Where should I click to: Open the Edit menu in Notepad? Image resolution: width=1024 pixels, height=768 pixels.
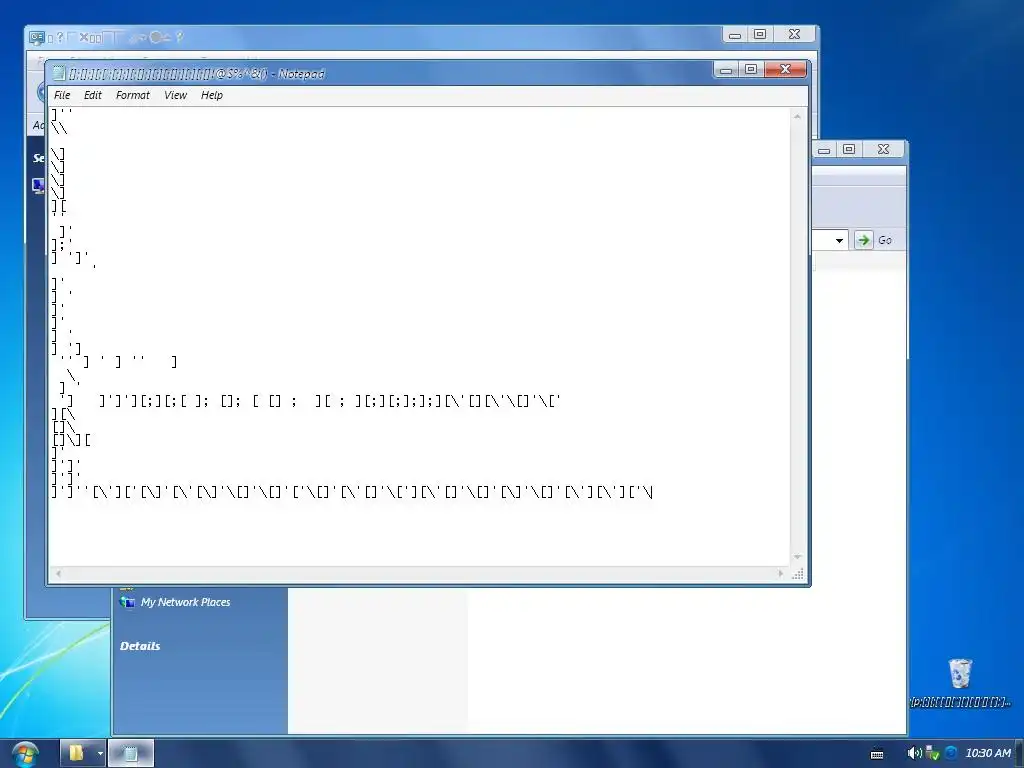pyautogui.click(x=93, y=95)
